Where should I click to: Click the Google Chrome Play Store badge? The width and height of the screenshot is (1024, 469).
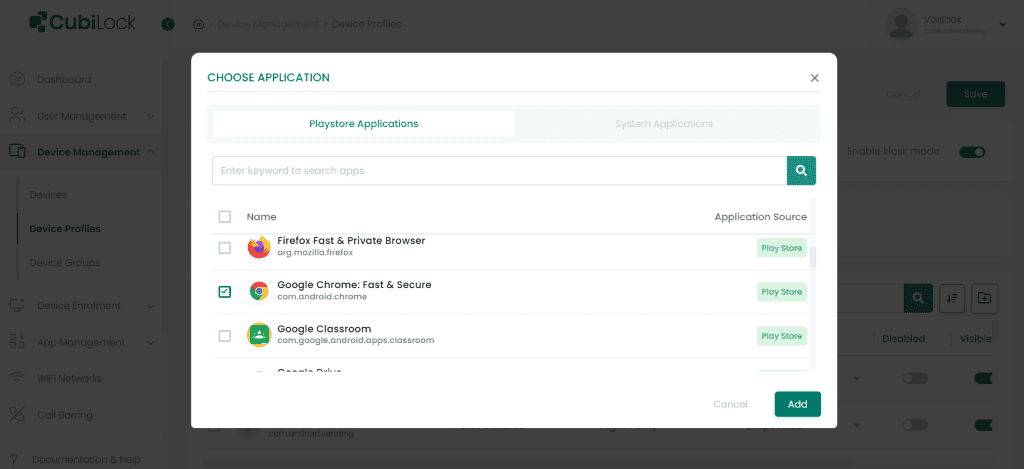[782, 292]
